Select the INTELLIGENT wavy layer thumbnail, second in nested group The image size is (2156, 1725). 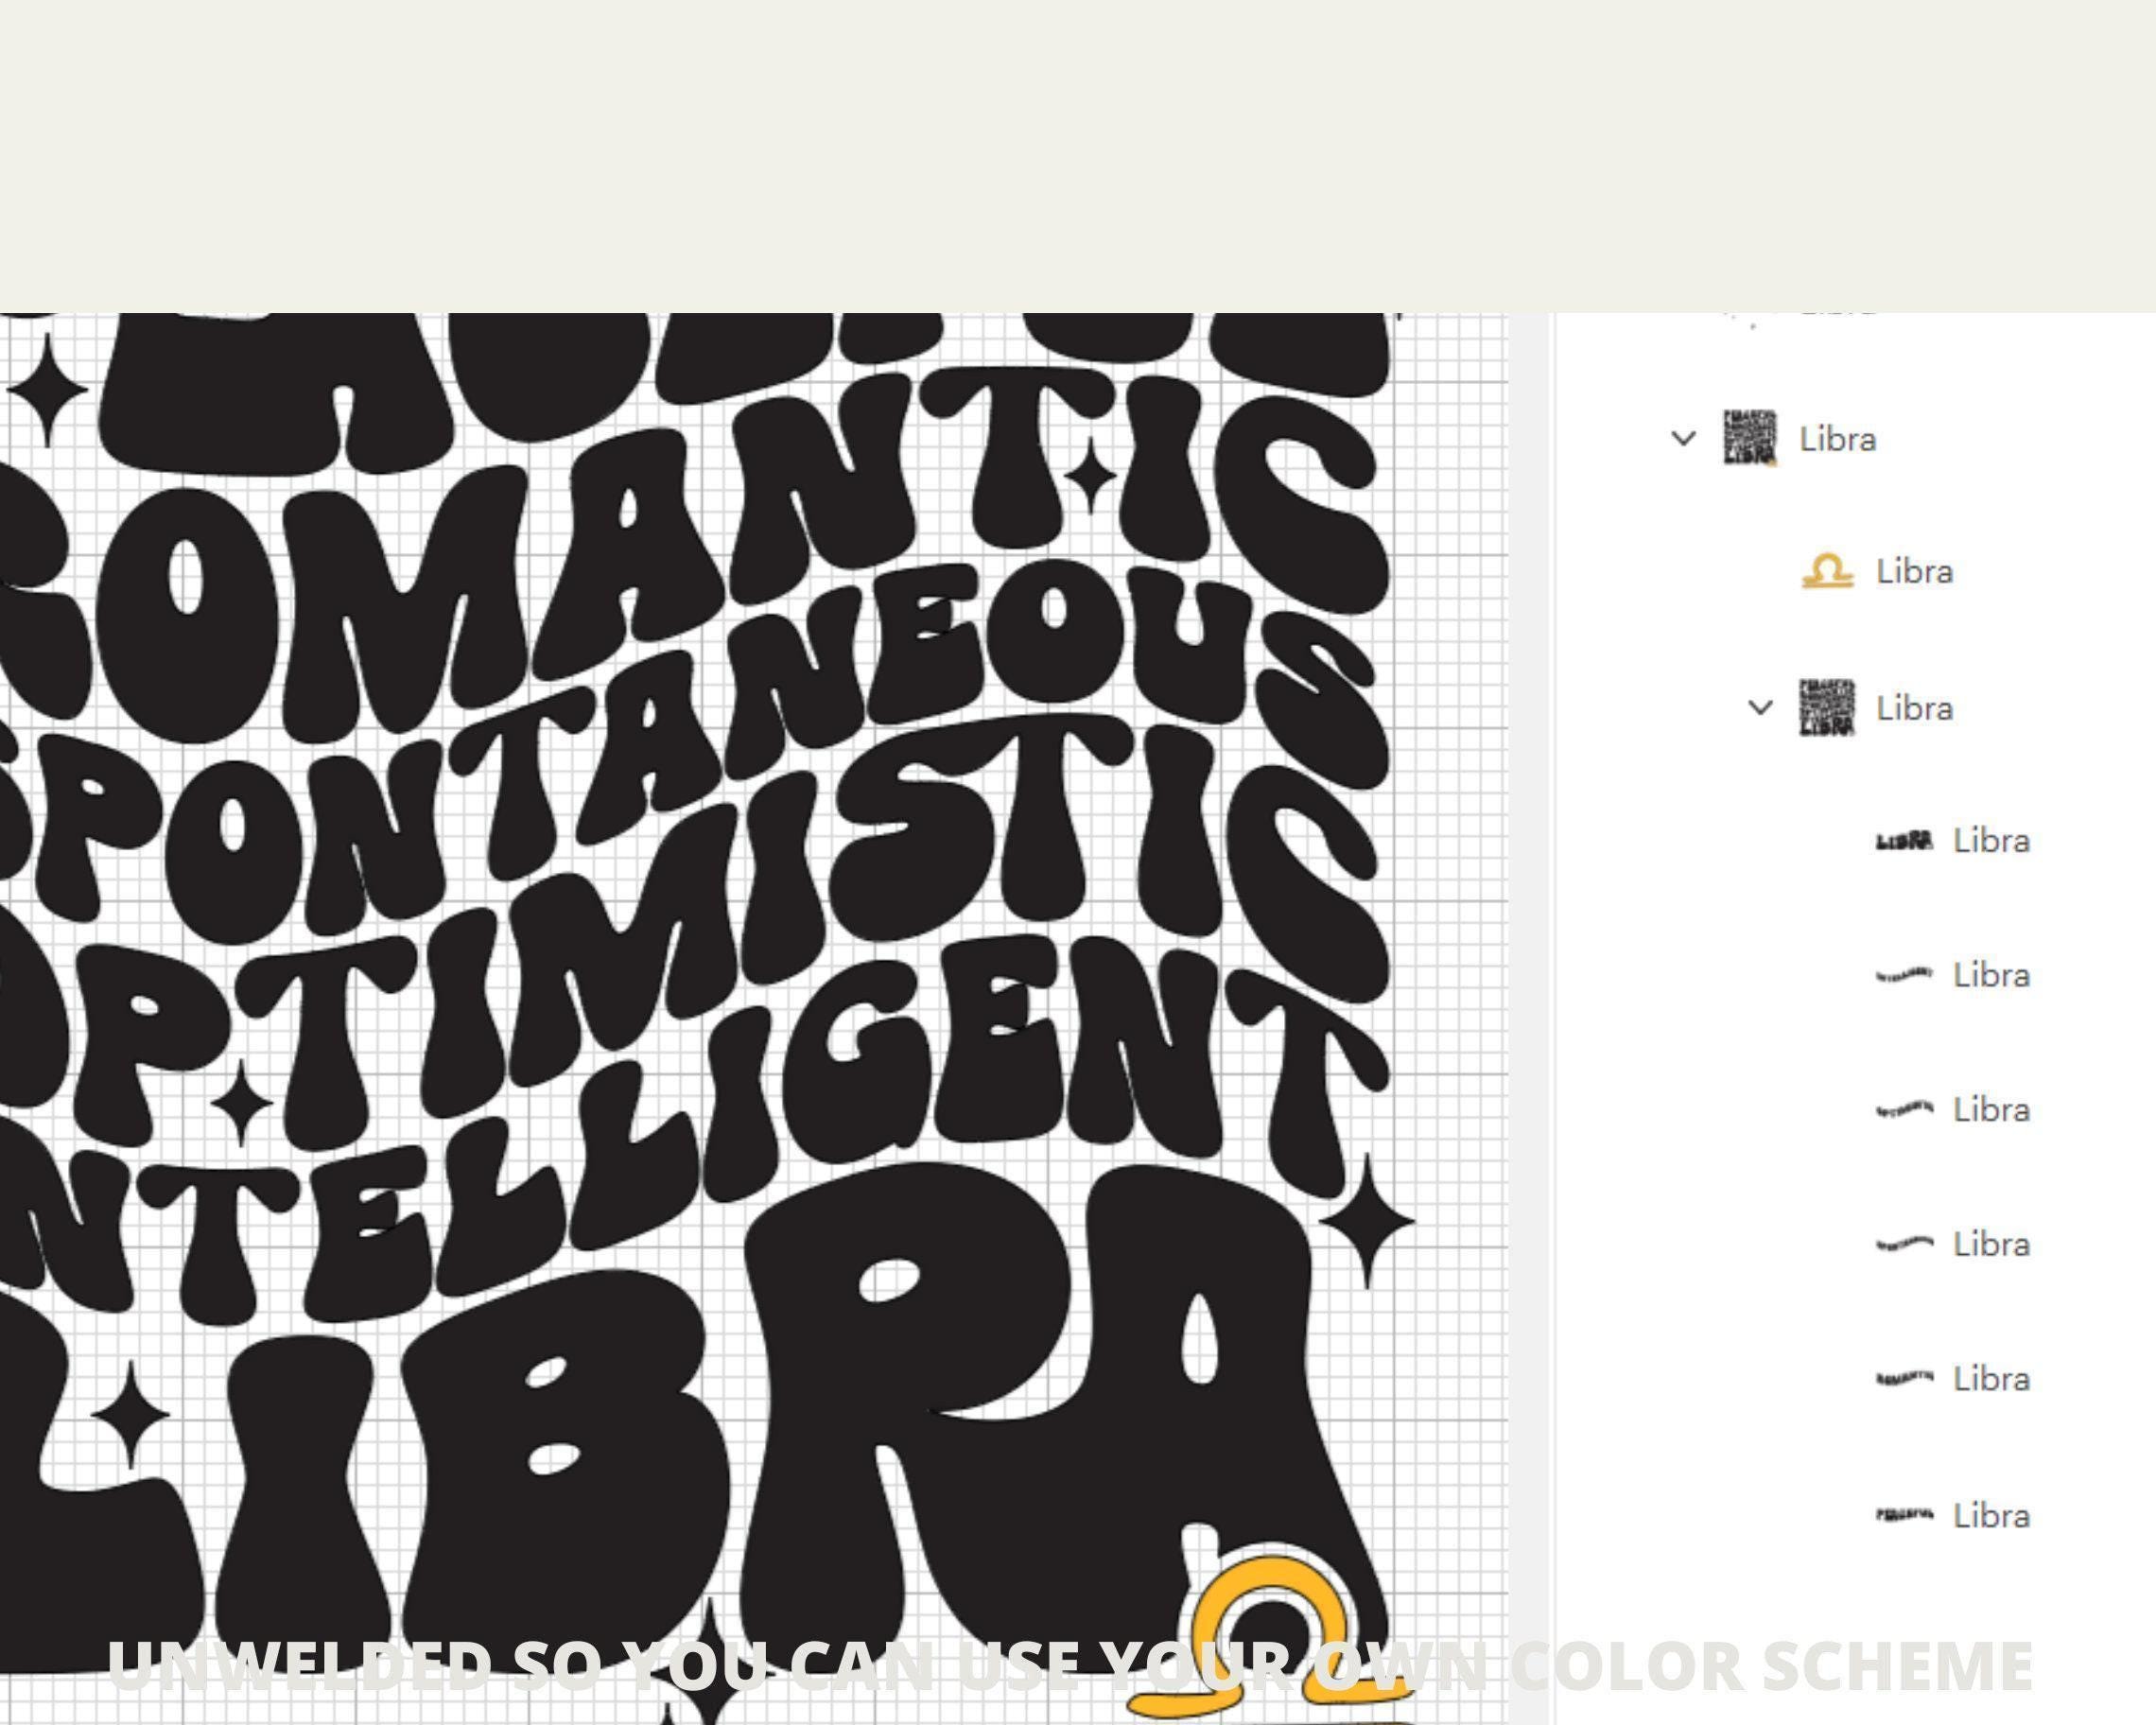tap(1904, 975)
